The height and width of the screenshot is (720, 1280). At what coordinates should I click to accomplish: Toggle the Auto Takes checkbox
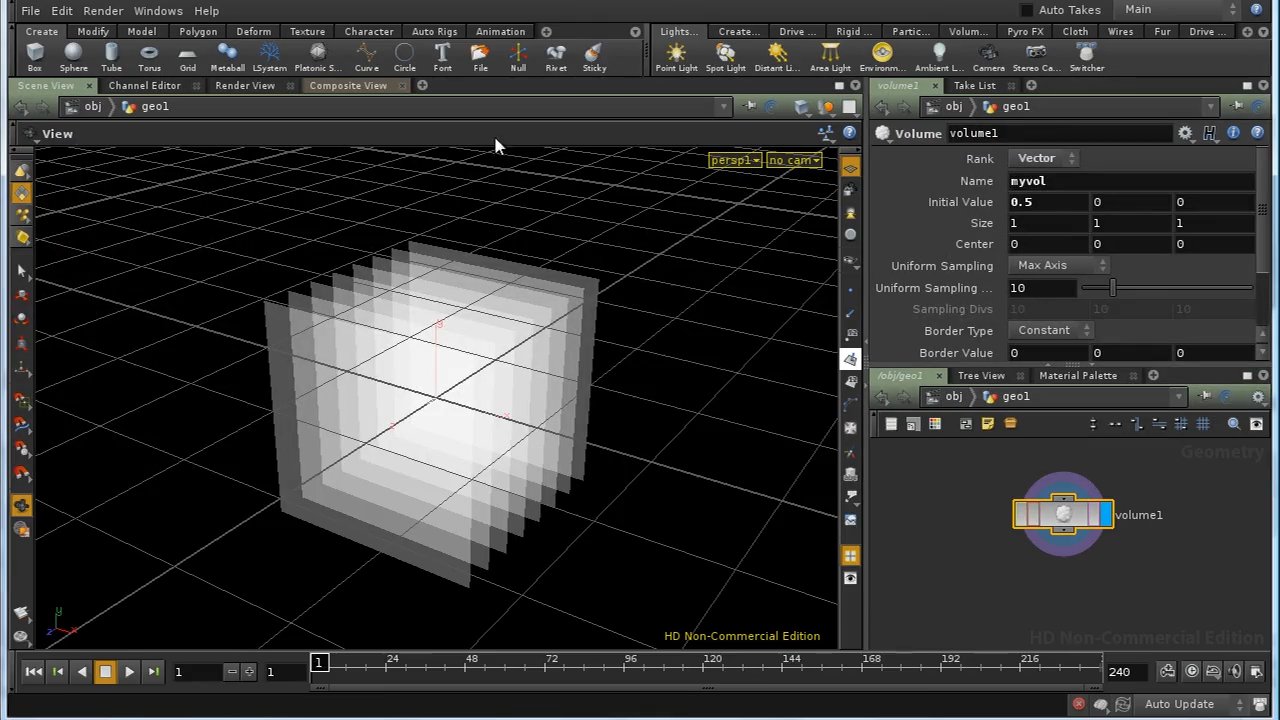pyautogui.click(x=1026, y=10)
